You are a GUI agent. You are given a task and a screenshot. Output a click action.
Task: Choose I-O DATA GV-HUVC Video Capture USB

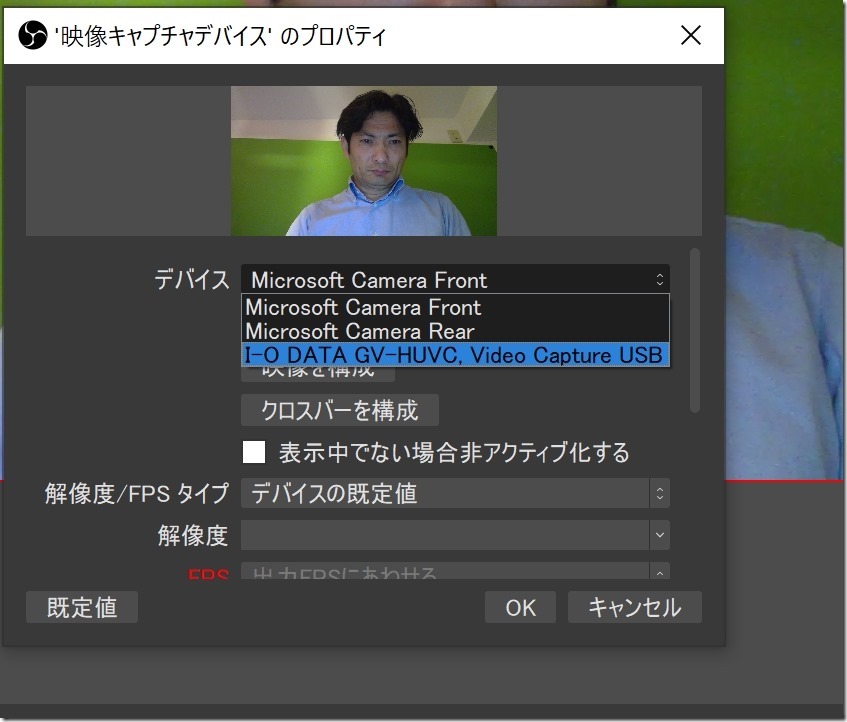click(x=455, y=355)
